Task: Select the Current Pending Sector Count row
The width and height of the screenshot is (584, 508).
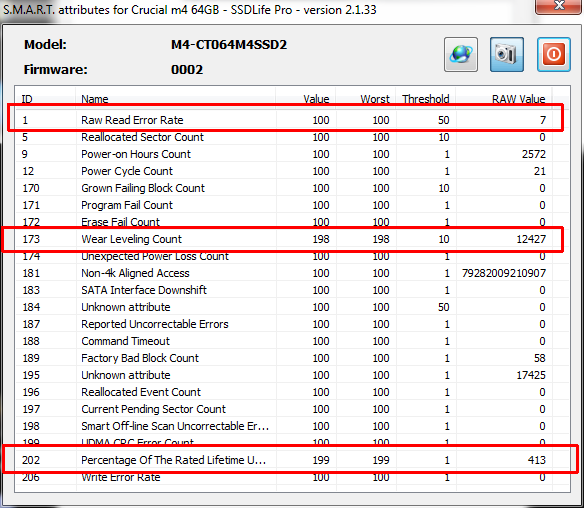Action: point(285,409)
